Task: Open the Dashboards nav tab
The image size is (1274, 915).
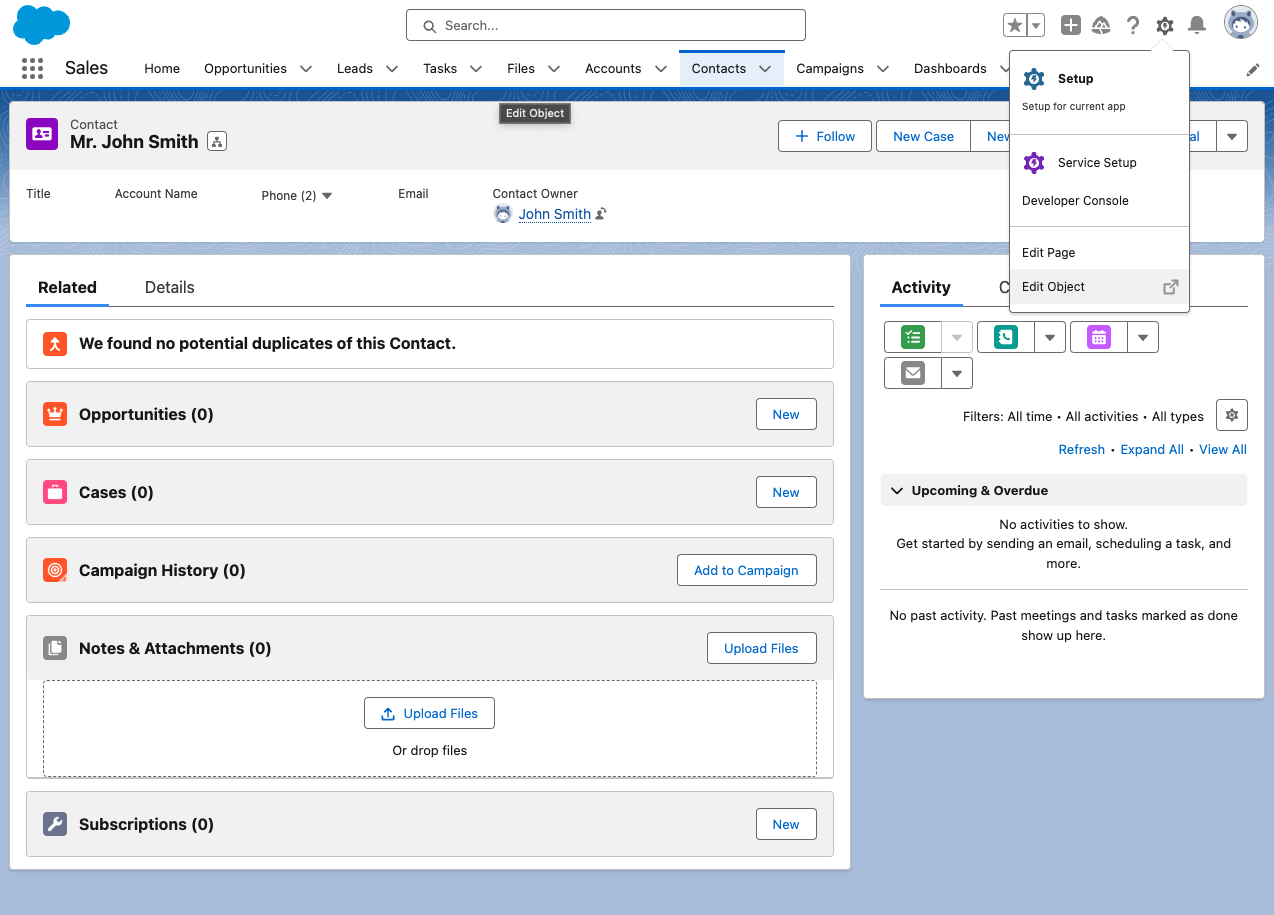Action: pyautogui.click(x=950, y=69)
